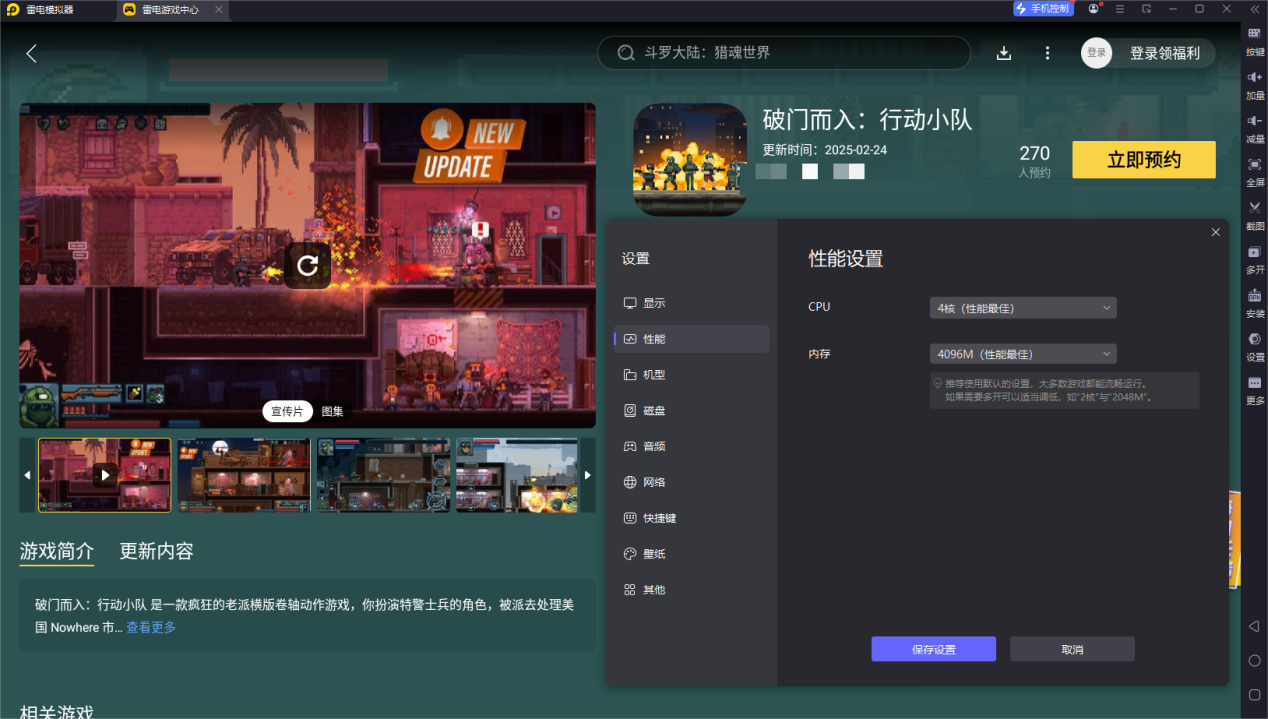This screenshot has width=1268, height=719.
Task: Select 显示 in settings sidebar
Action: pos(692,303)
